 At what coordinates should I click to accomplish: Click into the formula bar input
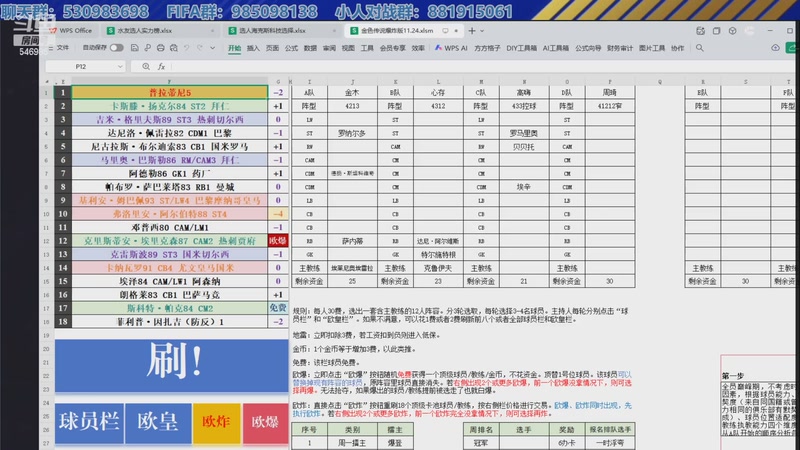tap(480, 66)
